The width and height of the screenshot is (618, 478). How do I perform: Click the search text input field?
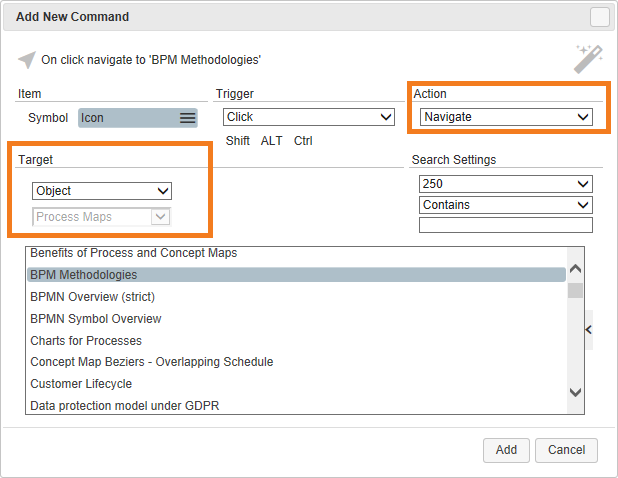pos(505,225)
